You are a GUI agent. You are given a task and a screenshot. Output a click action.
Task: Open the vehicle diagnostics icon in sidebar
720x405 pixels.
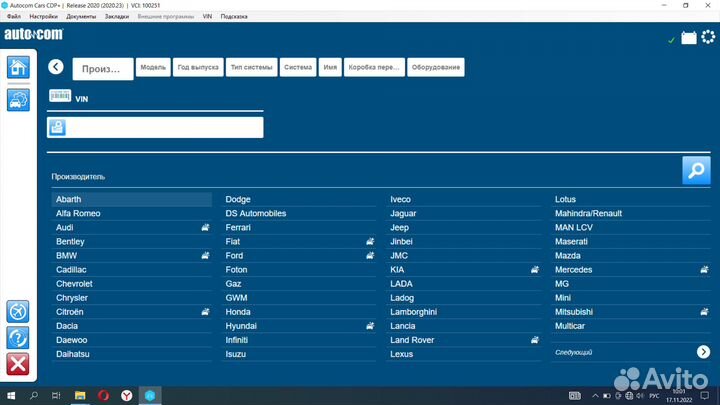click(18, 100)
